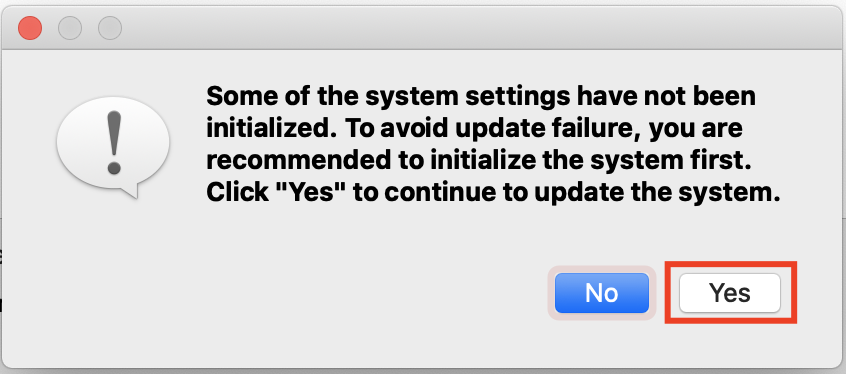Click the exclamation mark inside the bubble
846x374 pixels.
click(114, 143)
